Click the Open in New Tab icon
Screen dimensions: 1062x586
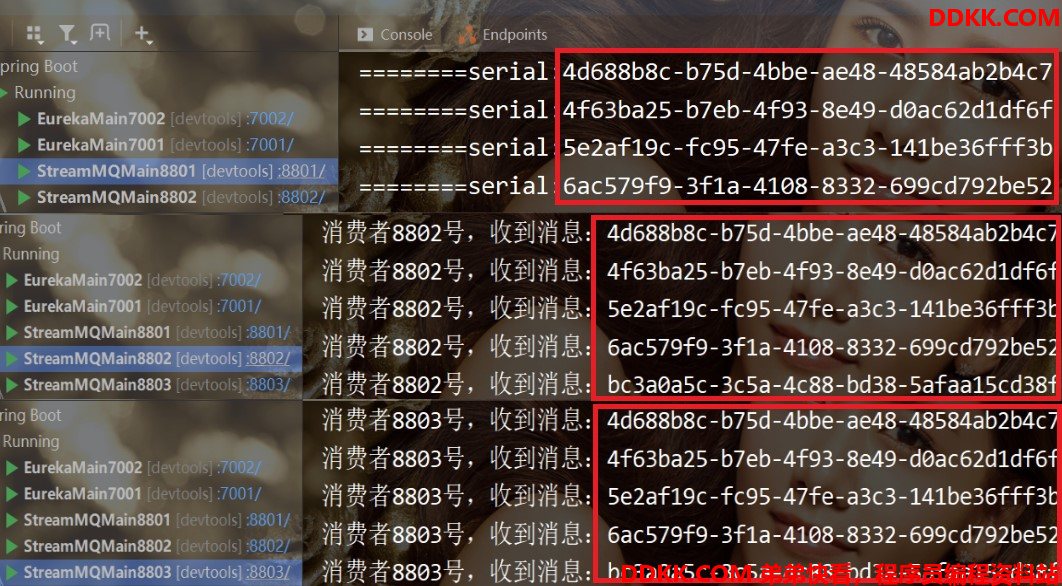[x=100, y=33]
